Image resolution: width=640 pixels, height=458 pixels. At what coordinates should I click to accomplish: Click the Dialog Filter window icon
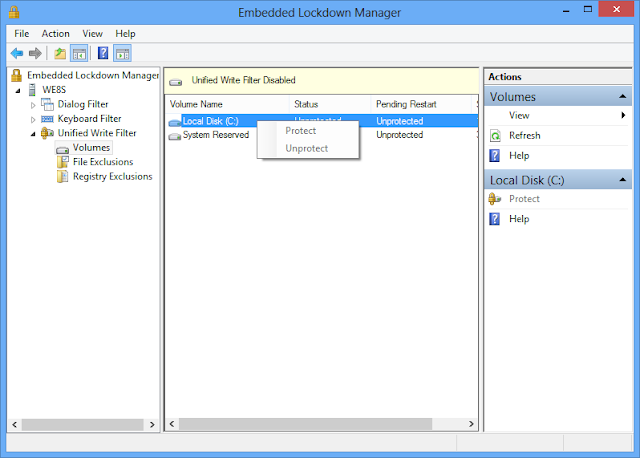tap(47, 104)
